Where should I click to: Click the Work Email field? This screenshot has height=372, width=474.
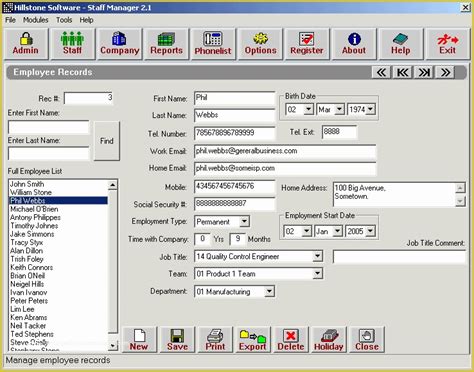tap(285, 151)
